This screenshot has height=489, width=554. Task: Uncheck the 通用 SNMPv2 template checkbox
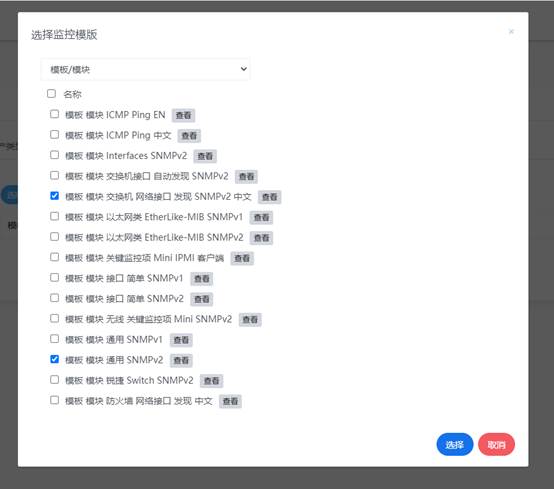pos(54,359)
